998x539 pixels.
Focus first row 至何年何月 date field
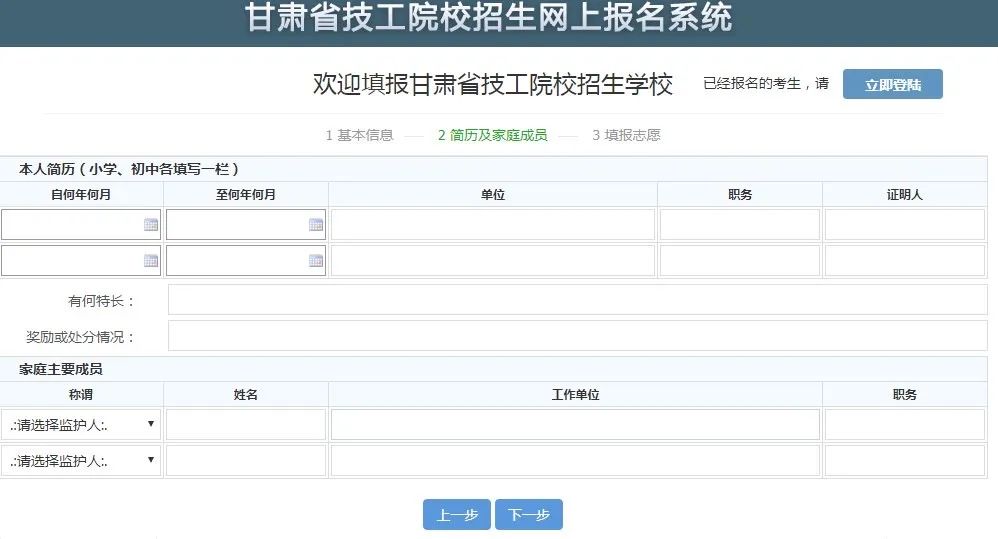[x=246, y=225]
